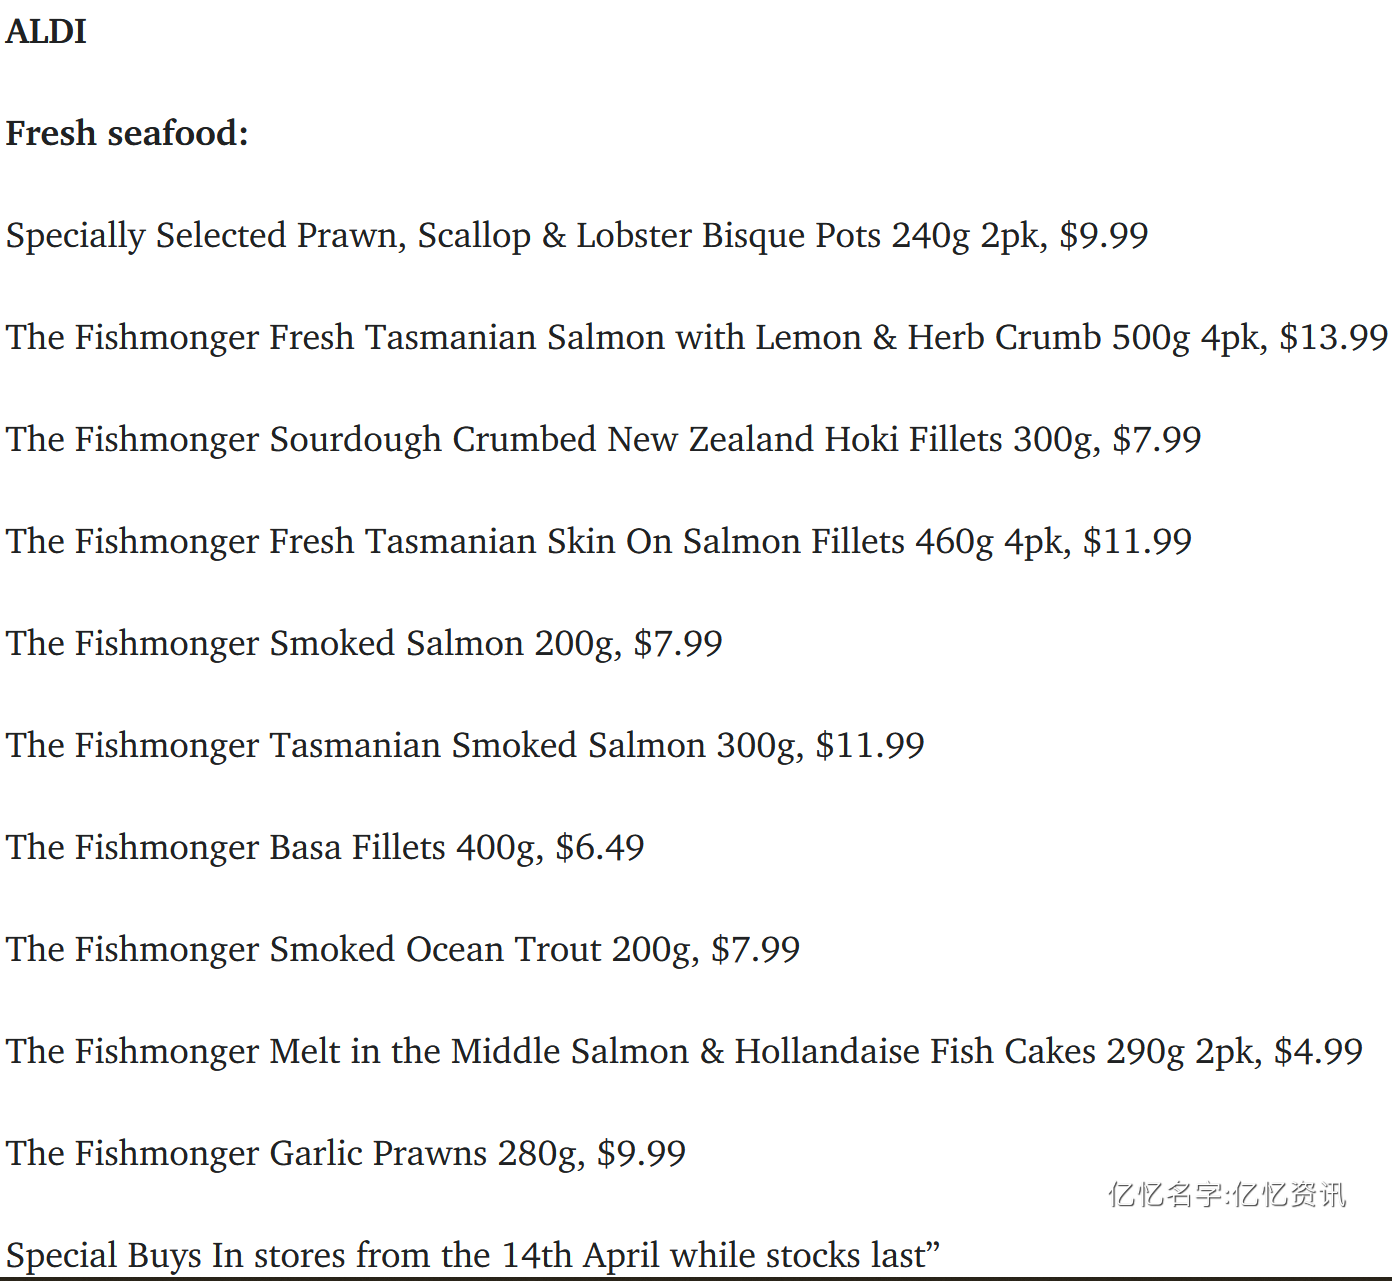Select the Sourdough Crumbed Hoki Fillets line

[x=603, y=440]
